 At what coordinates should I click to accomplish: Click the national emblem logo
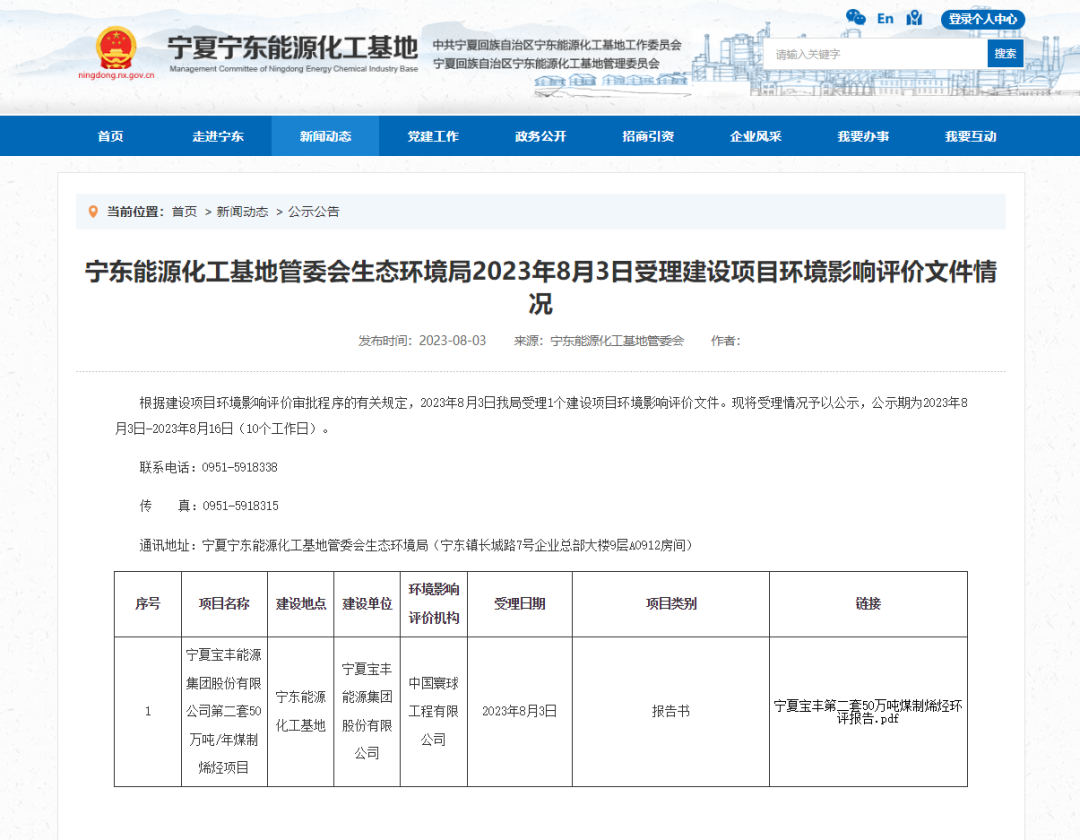pos(116,48)
